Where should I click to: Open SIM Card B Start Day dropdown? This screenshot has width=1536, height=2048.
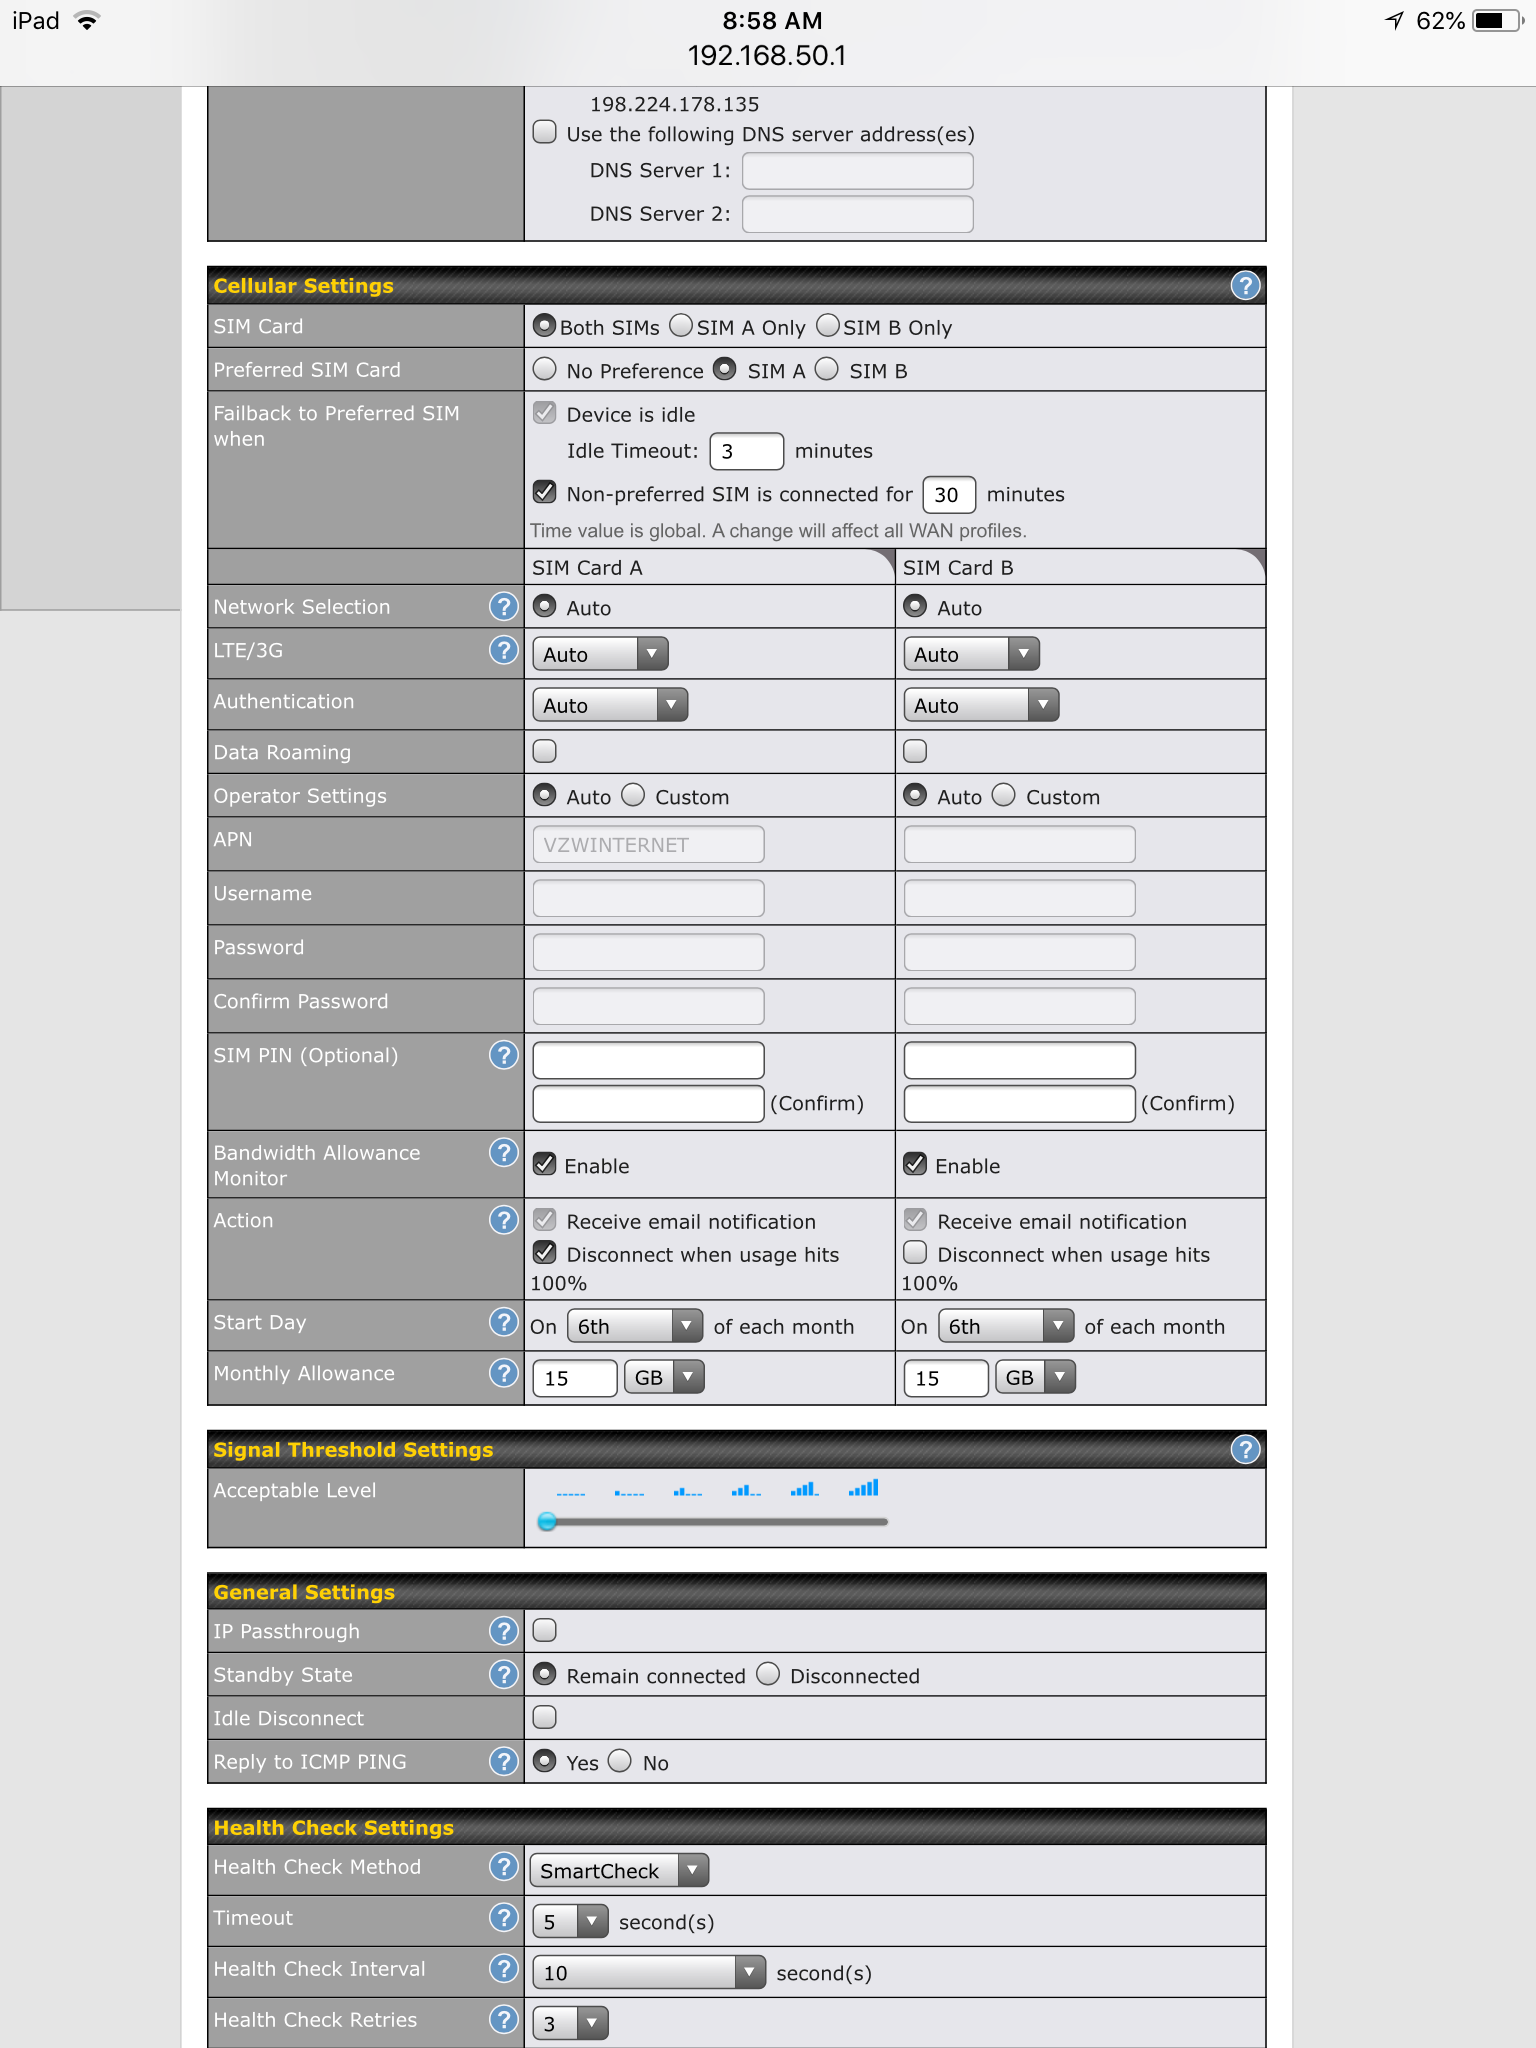tap(1006, 1326)
